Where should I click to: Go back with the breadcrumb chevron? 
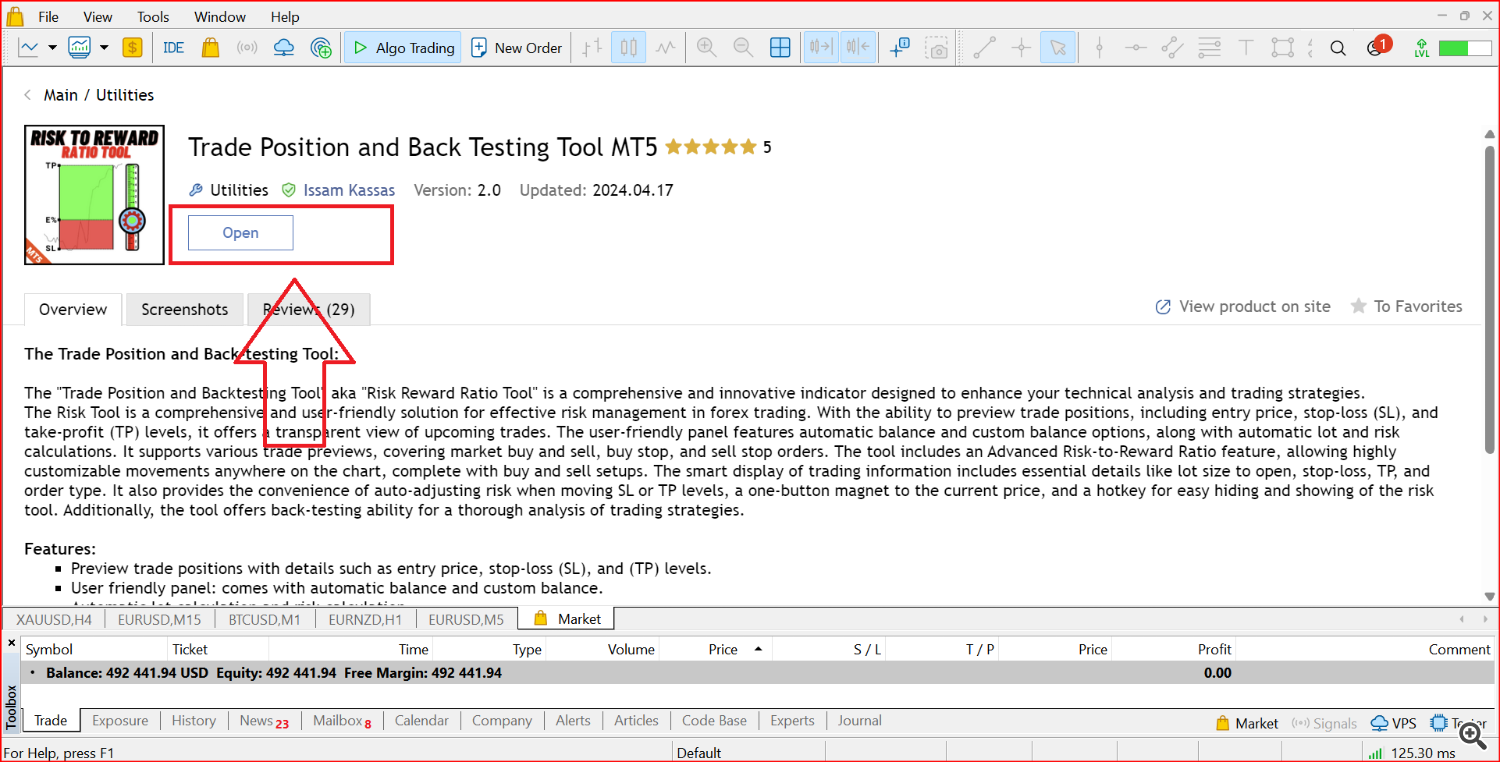click(x=27, y=95)
